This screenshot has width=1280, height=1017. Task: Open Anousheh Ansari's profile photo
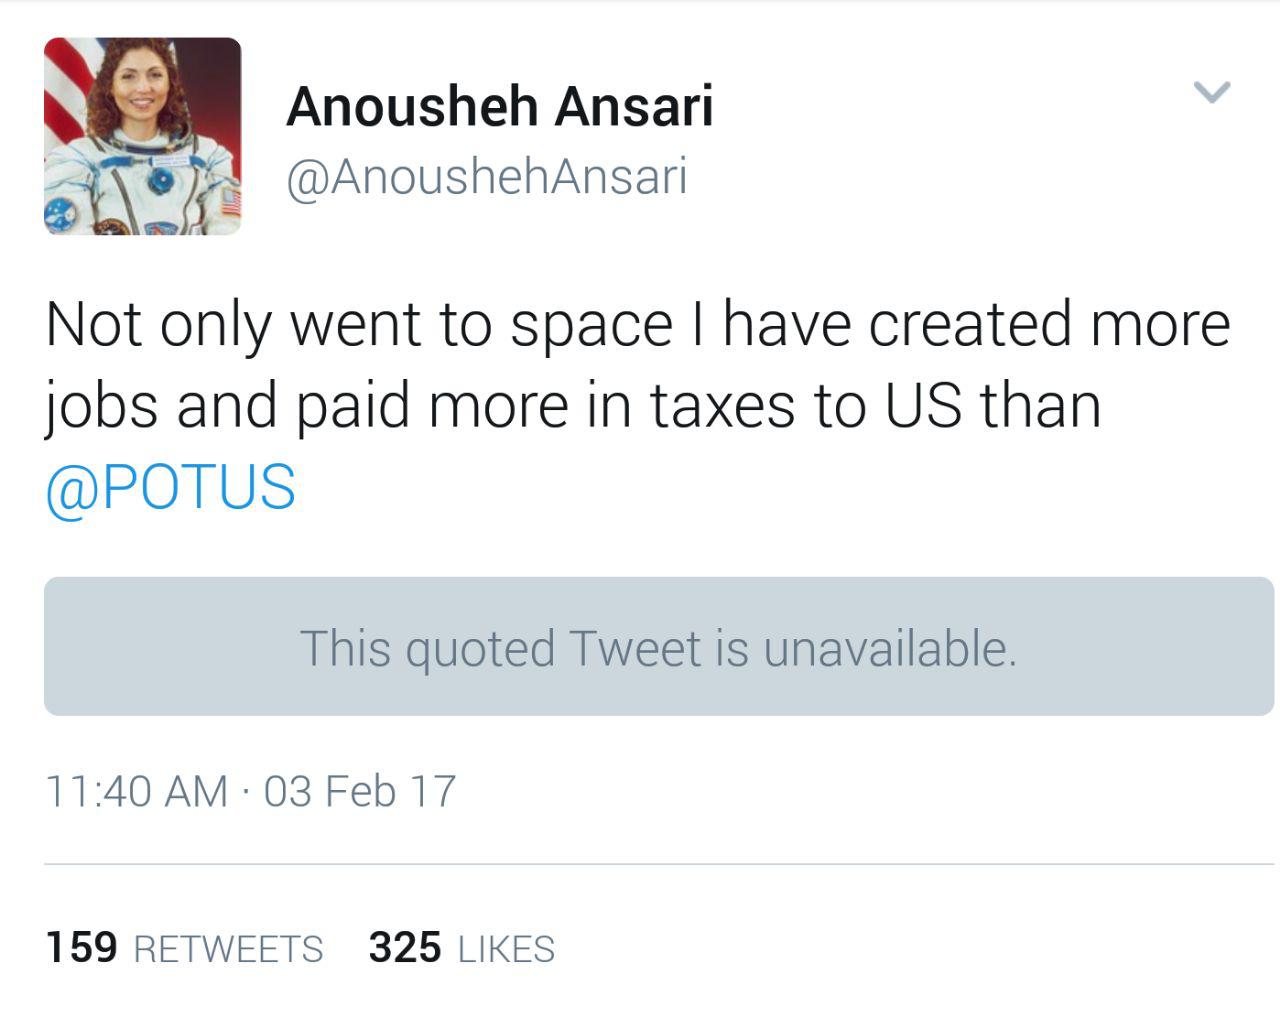143,136
